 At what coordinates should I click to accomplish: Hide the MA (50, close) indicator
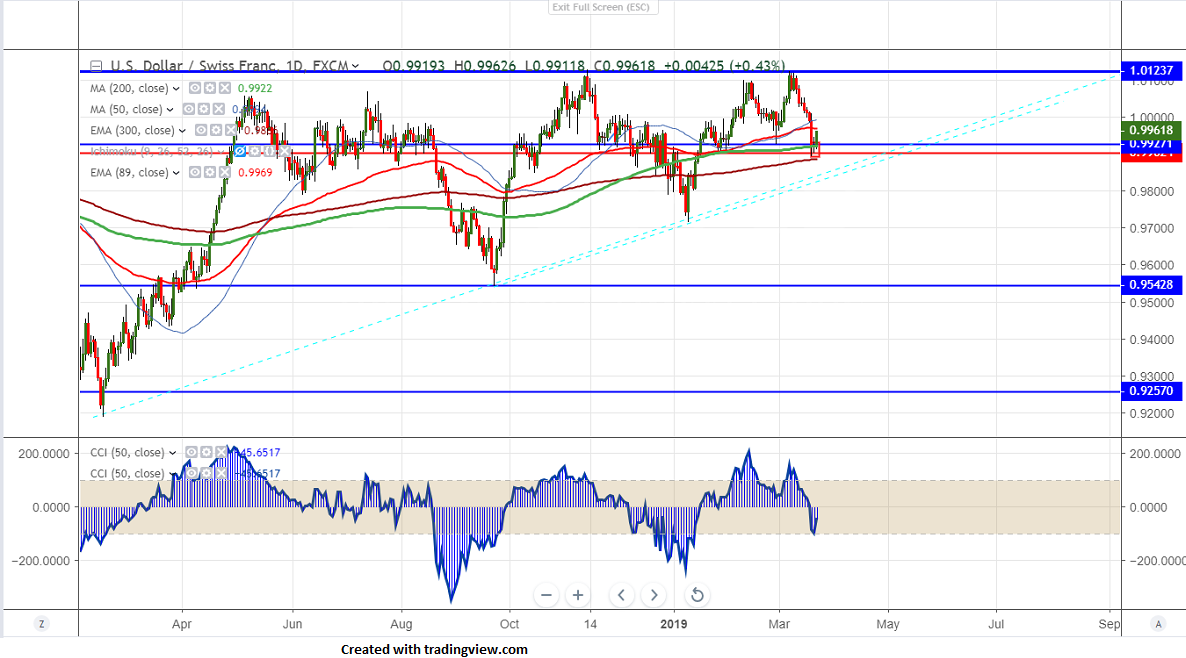188,109
